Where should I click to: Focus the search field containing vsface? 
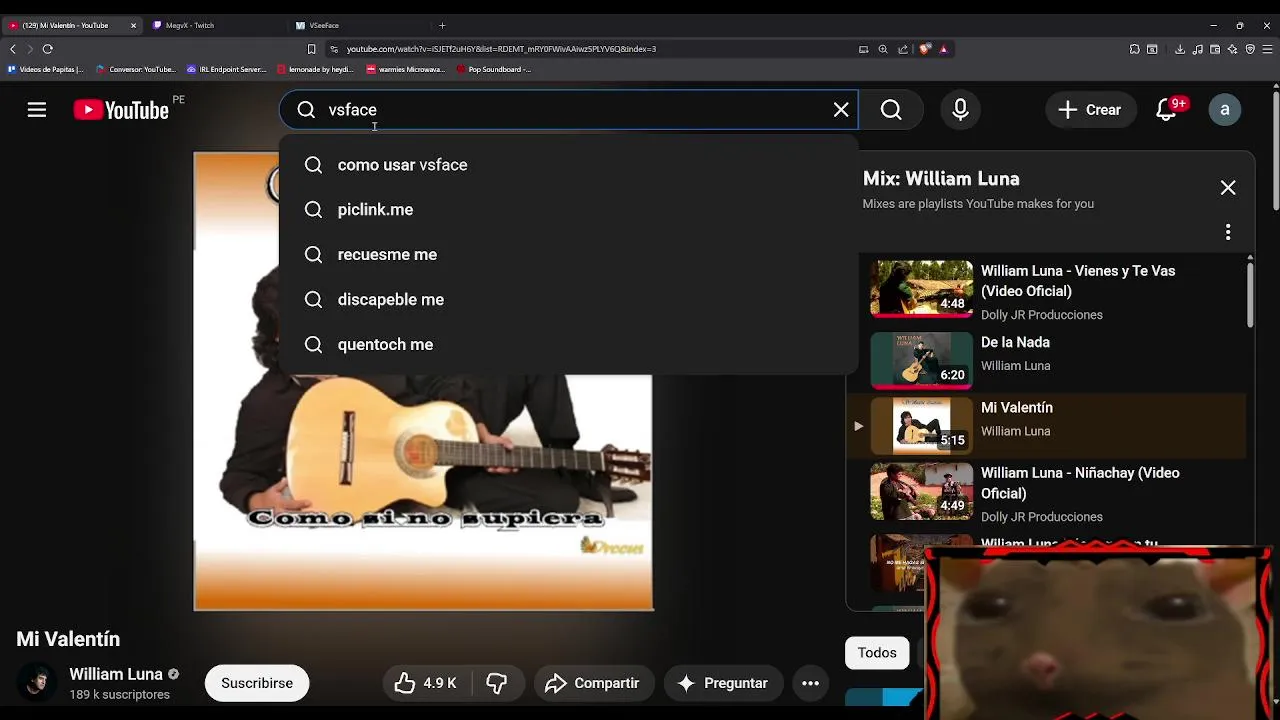(x=570, y=110)
